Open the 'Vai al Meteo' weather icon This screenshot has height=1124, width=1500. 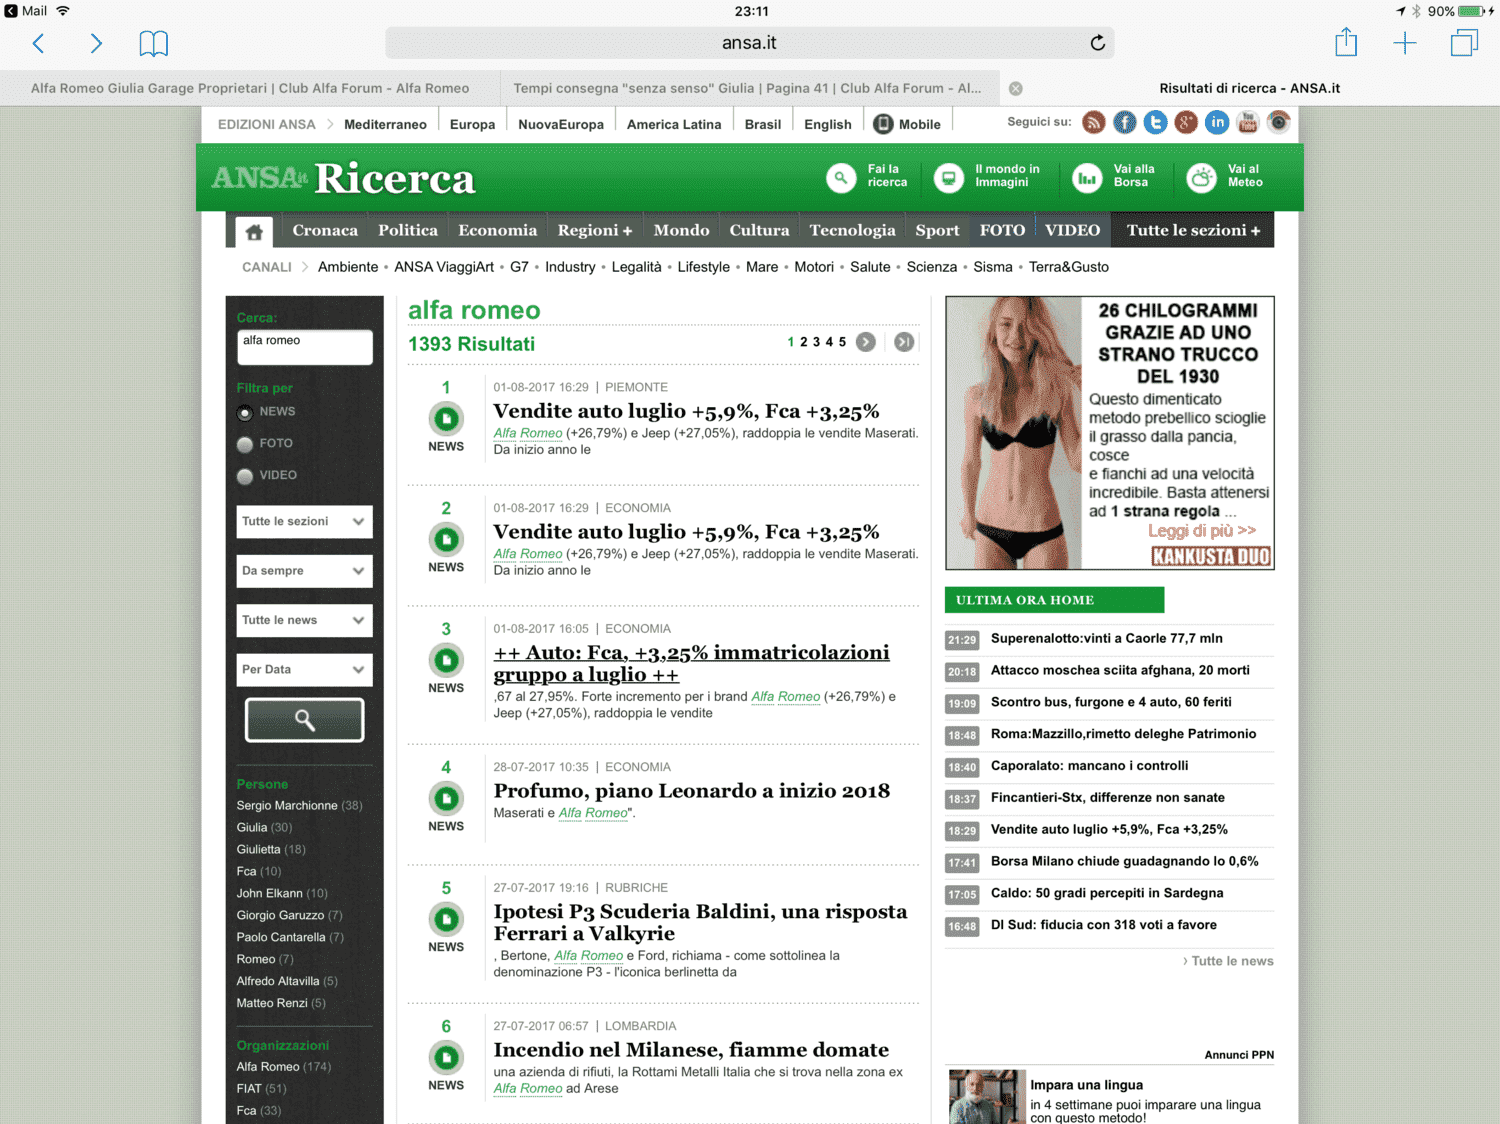click(1201, 178)
